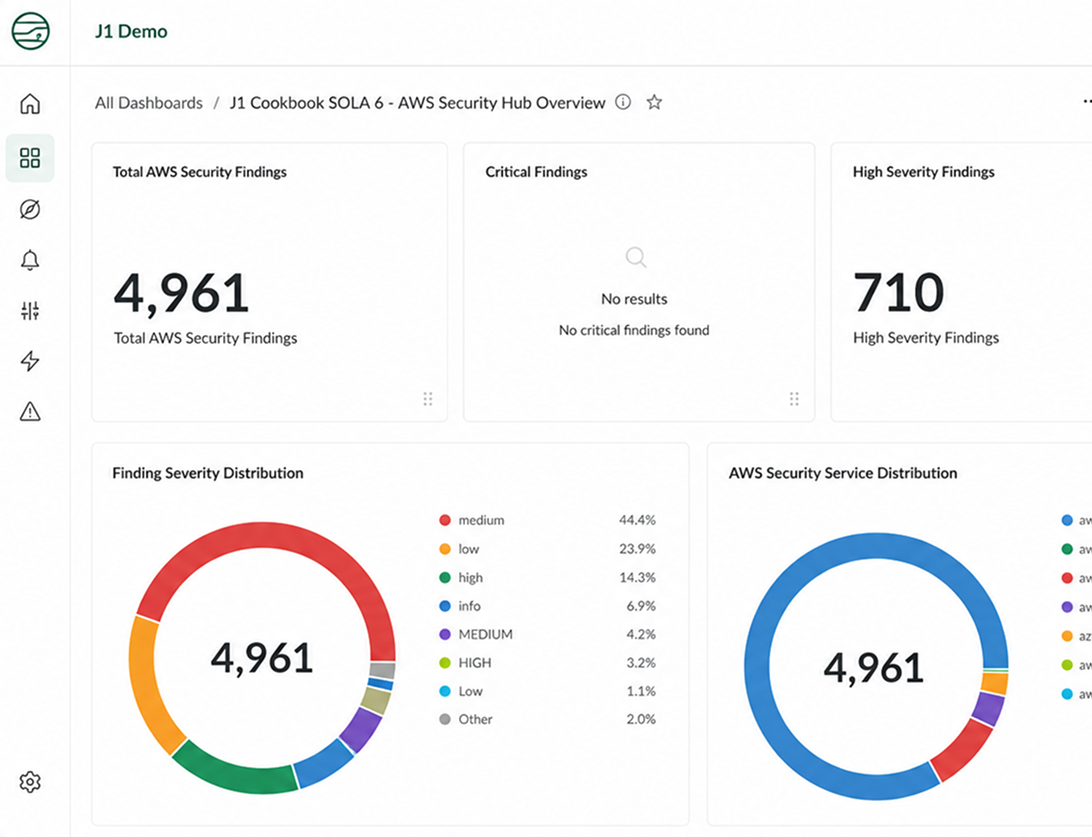Click AWS Security Service Distribution title
Screen dimensions: 1092x837
(x=843, y=473)
